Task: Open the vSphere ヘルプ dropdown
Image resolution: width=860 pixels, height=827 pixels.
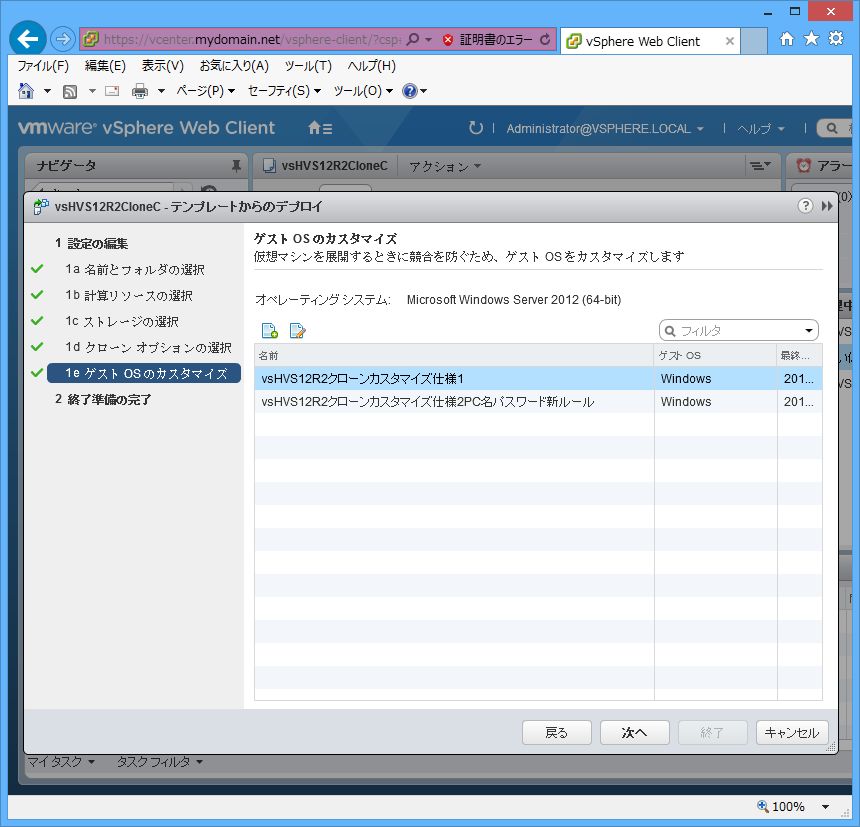Action: (761, 129)
